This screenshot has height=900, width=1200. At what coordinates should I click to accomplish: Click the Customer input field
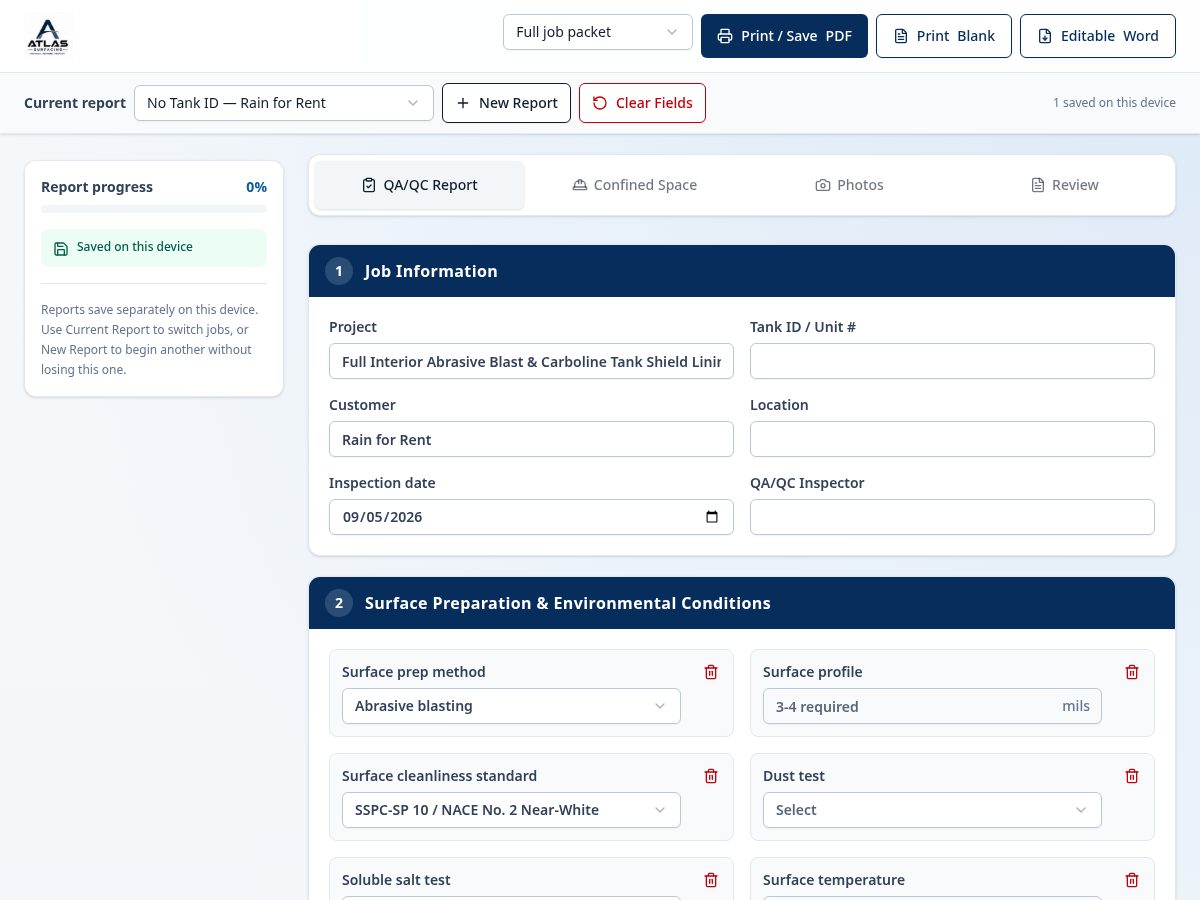(x=531, y=439)
